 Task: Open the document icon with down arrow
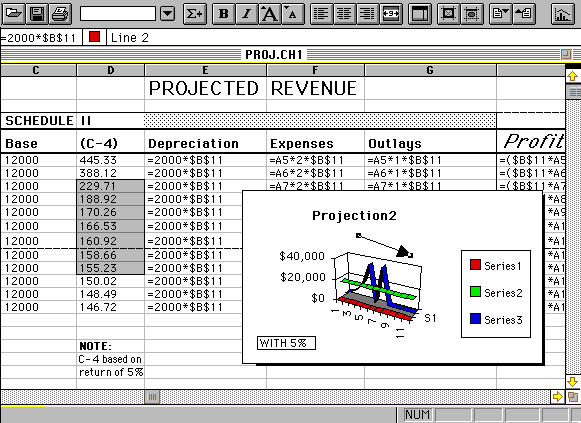pyautogui.click(x=500, y=14)
